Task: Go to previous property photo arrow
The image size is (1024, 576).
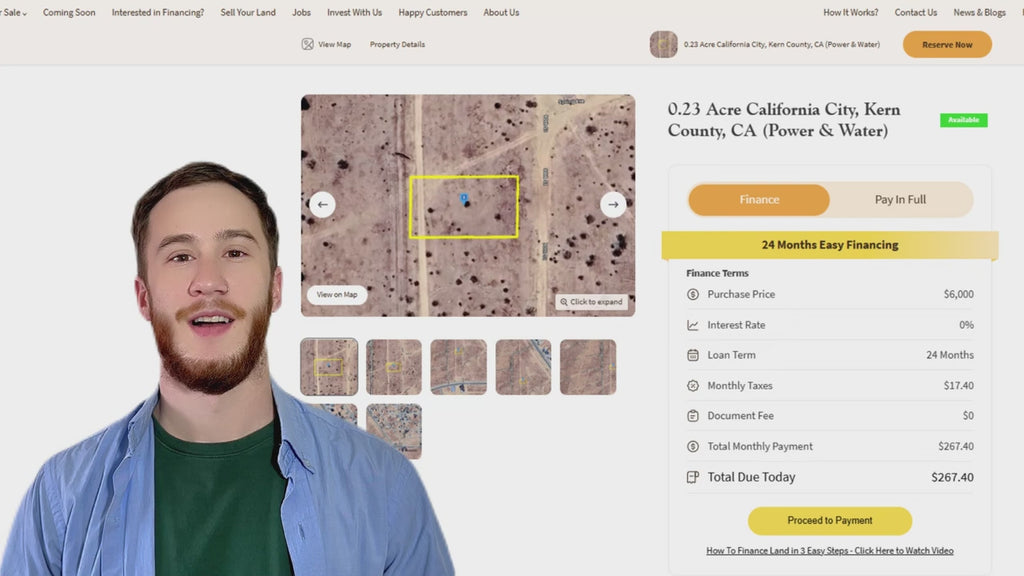Action: coord(322,204)
